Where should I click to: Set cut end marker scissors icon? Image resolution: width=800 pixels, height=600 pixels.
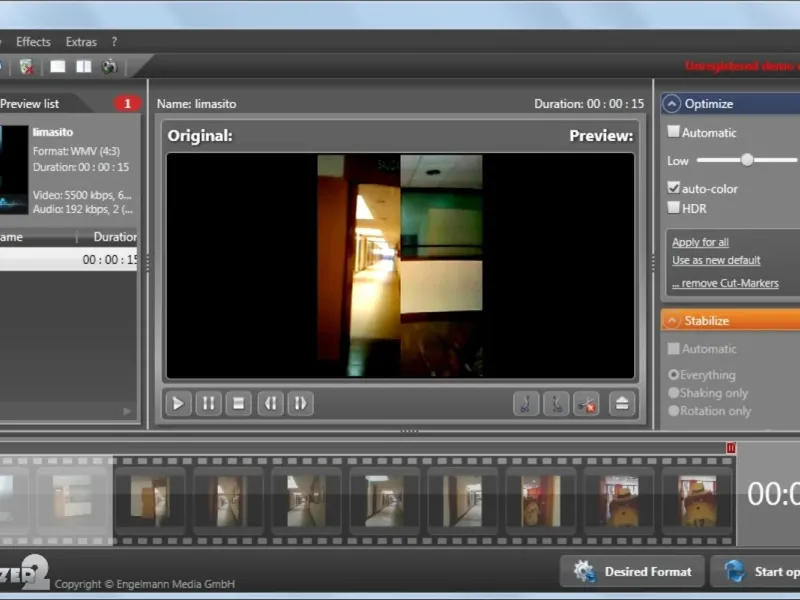(x=556, y=404)
